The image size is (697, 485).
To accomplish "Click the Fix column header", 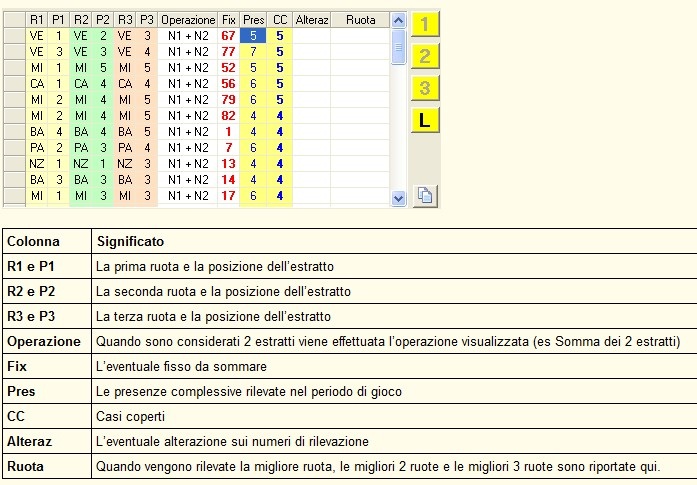I will pos(229,20).
